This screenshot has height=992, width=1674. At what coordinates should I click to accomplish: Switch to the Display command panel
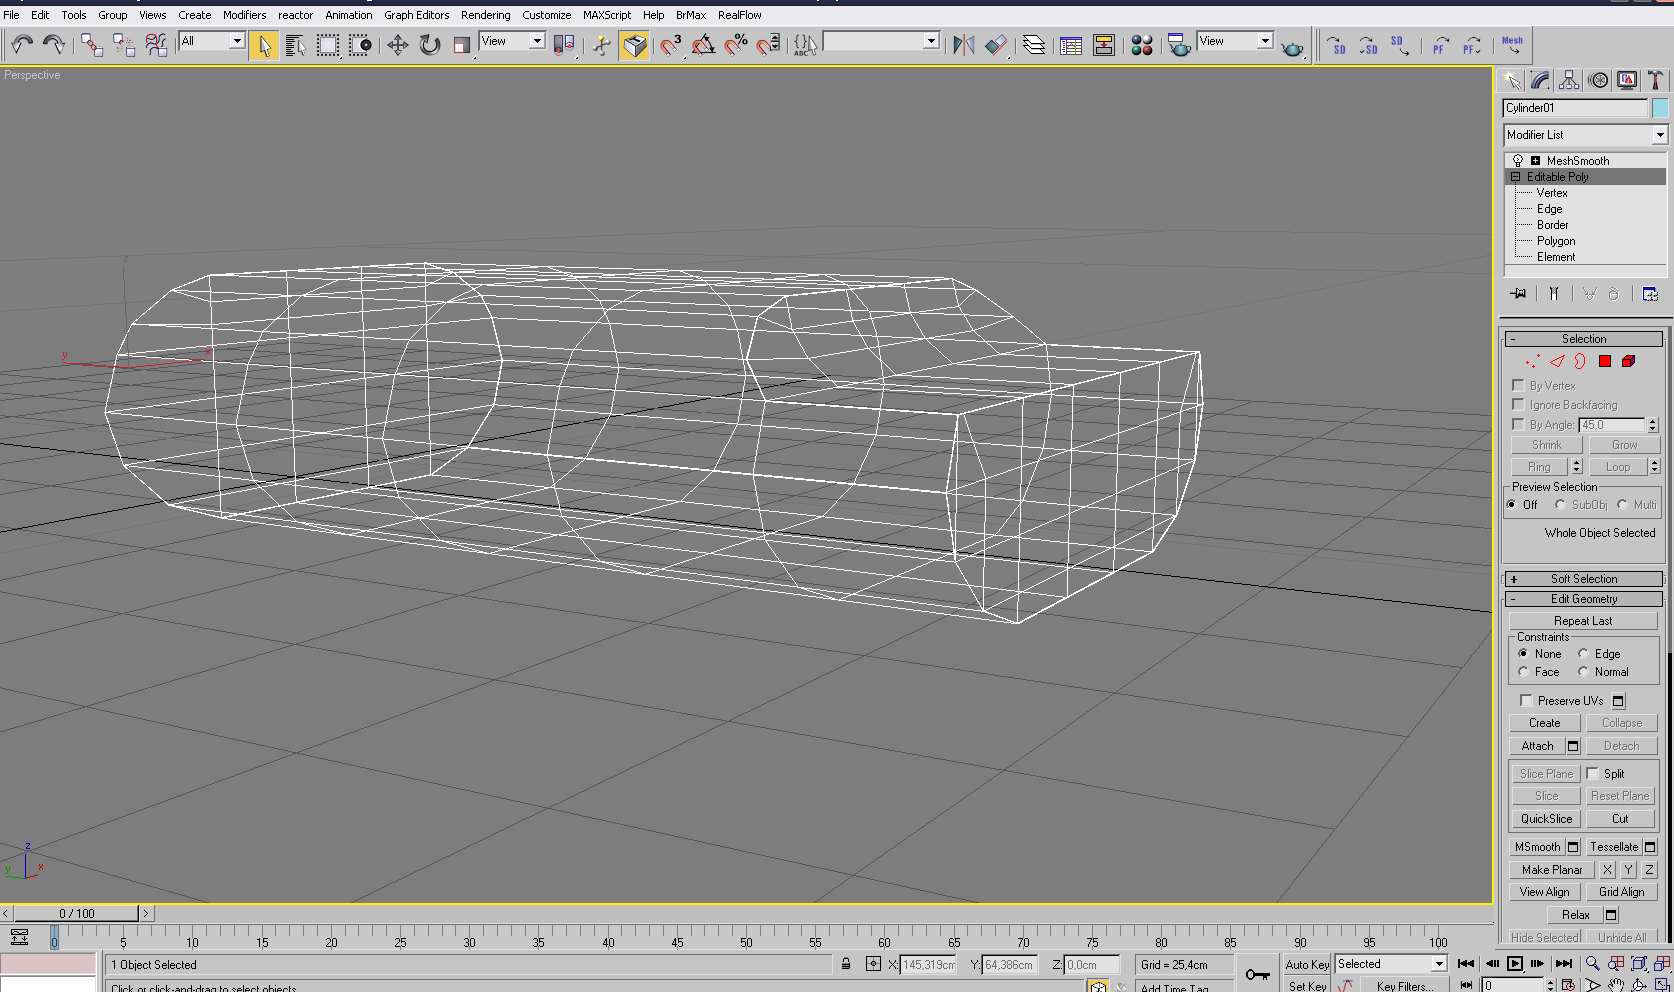(1627, 81)
